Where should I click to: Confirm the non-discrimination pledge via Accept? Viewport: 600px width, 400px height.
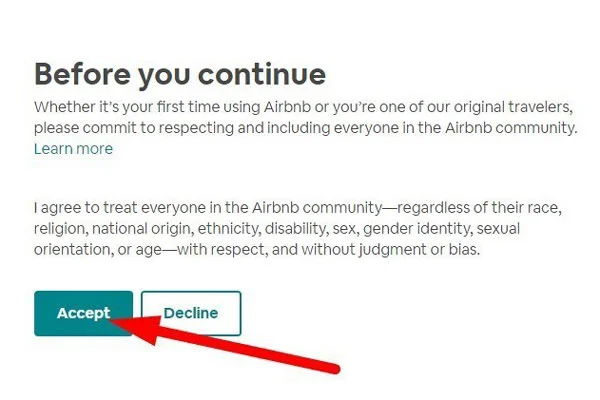[x=83, y=313]
